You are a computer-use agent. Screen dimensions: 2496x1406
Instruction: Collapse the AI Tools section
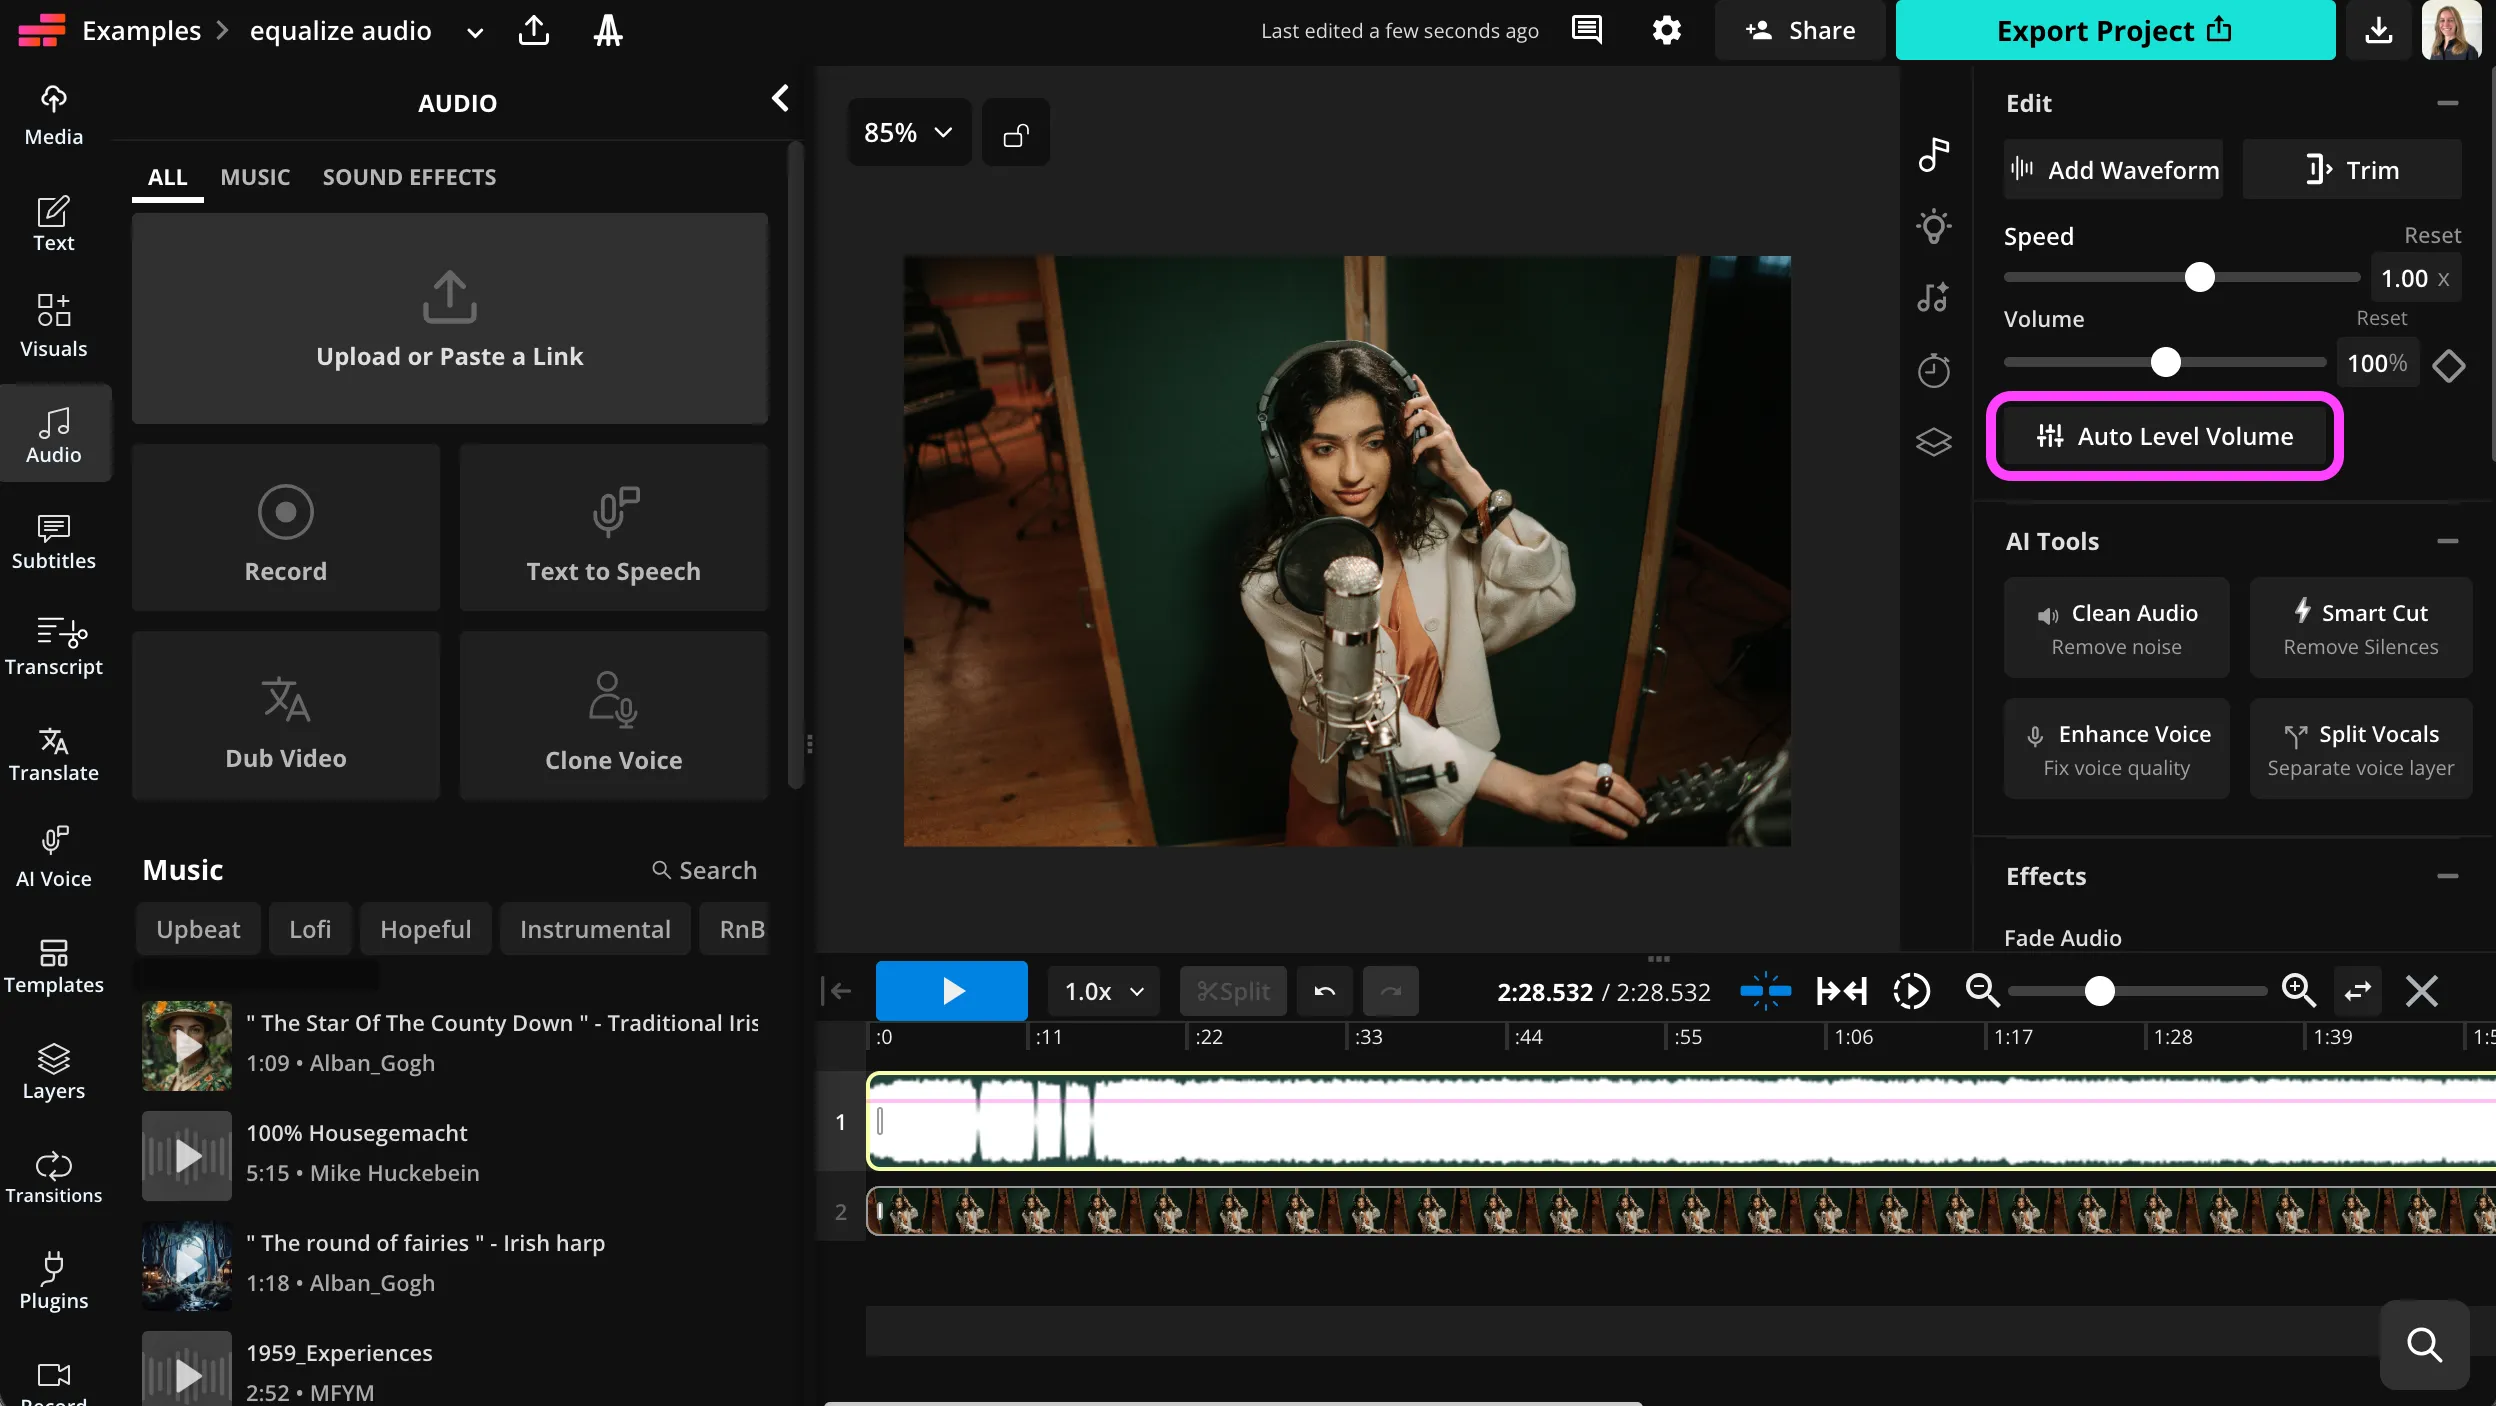pos(2447,541)
